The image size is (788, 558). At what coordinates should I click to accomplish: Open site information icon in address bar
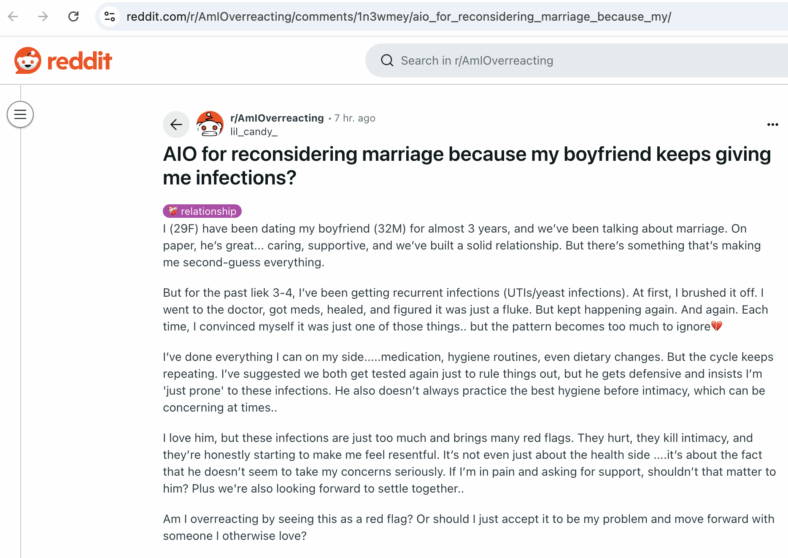tap(110, 17)
